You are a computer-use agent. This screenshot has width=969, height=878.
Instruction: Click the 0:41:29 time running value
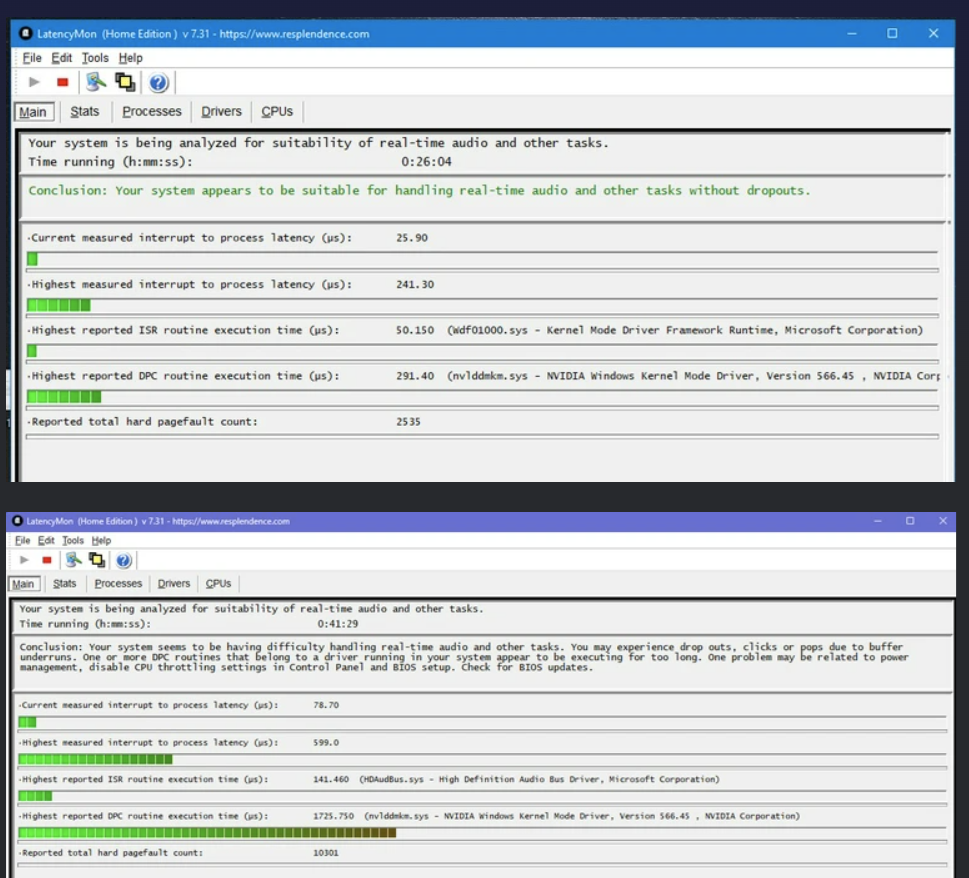click(x=337, y=624)
